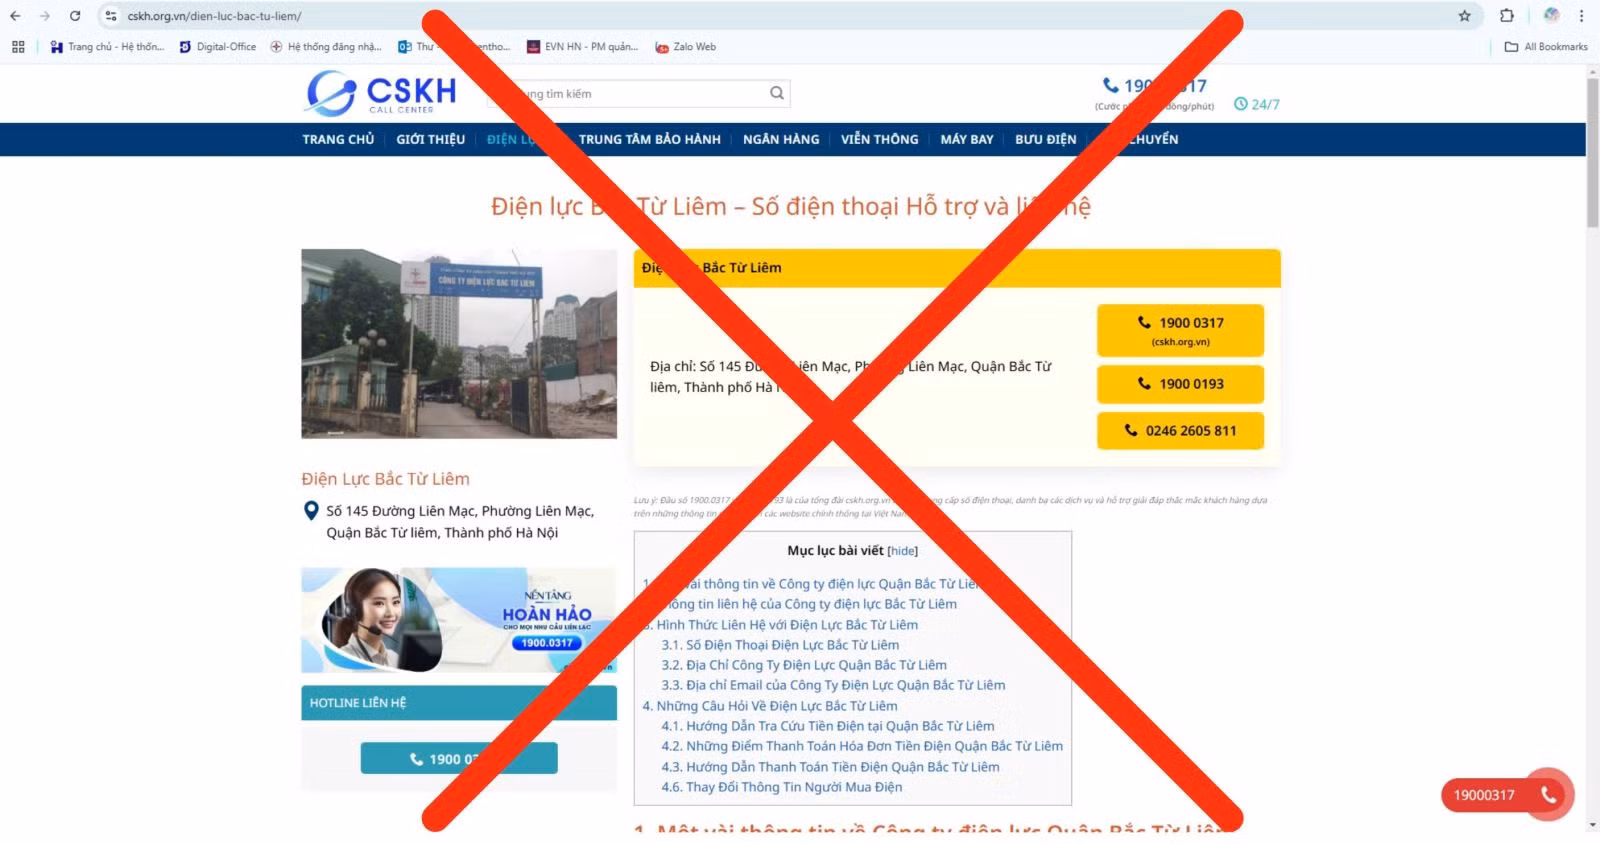Viewport: 1600px width, 844px height.
Task: Open the NGÂN HÀNG menu item
Action: [781, 140]
